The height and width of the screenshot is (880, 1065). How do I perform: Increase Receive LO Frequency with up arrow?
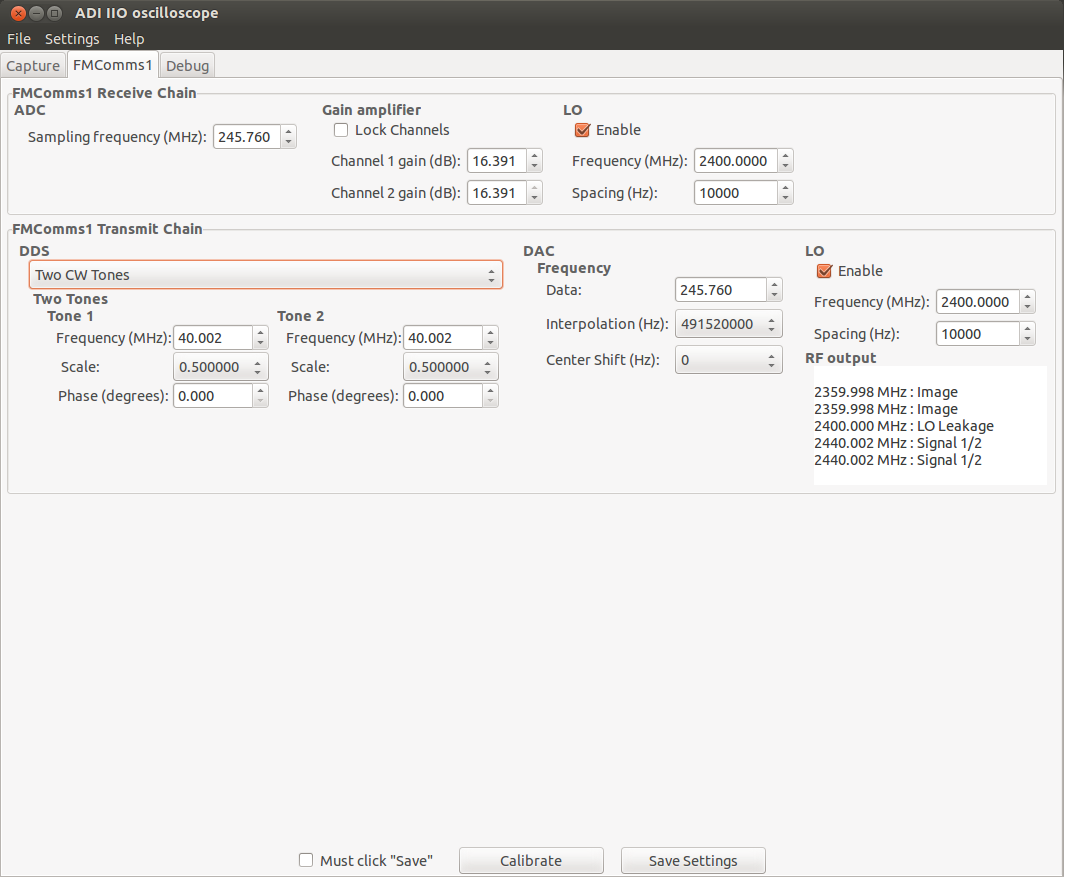(786, 155)
